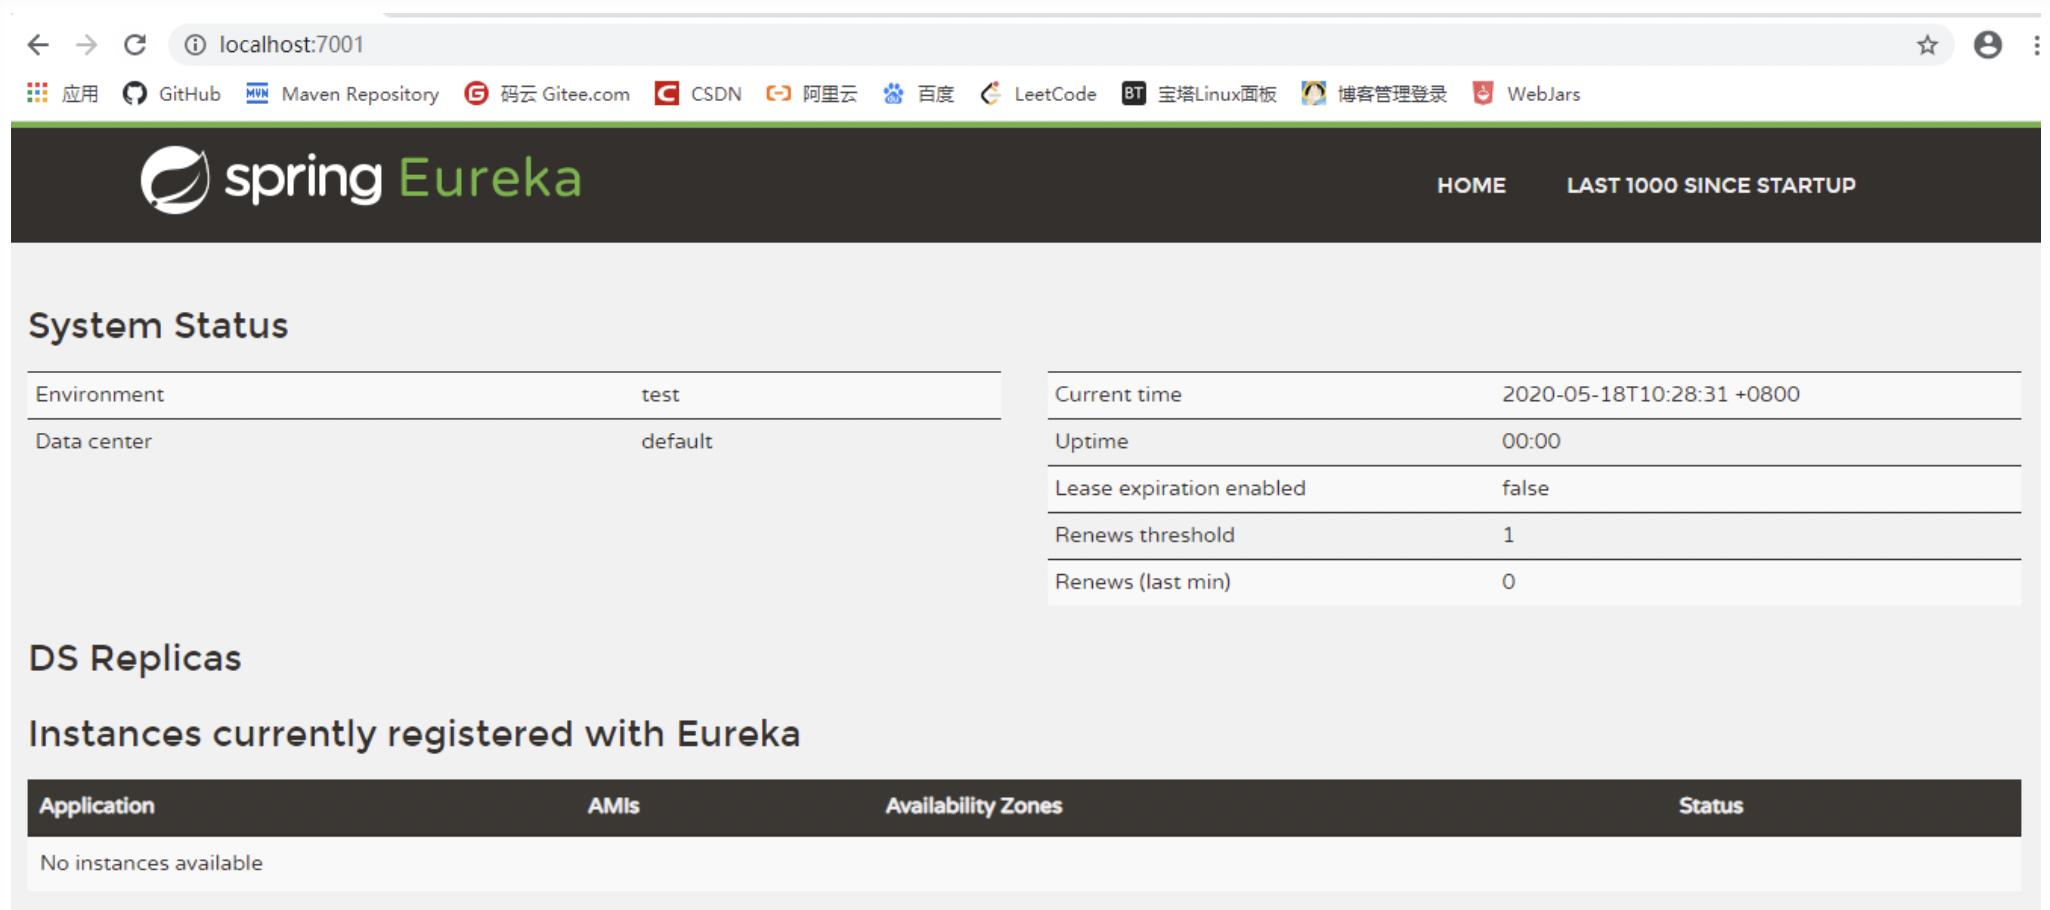Open the browser profile avatar icon
Image resolution: width=2050 pixels, height=910 pixels.
click(1987, 45)
